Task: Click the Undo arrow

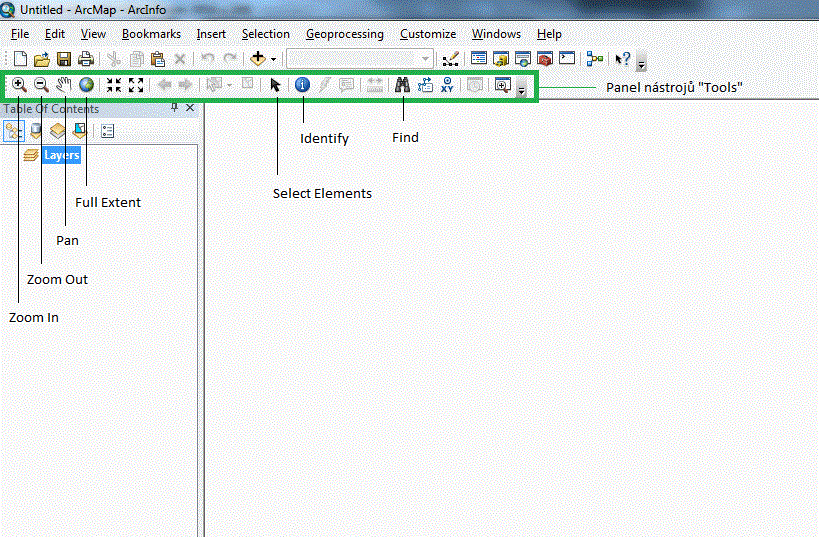Action: tap(208, 59)
